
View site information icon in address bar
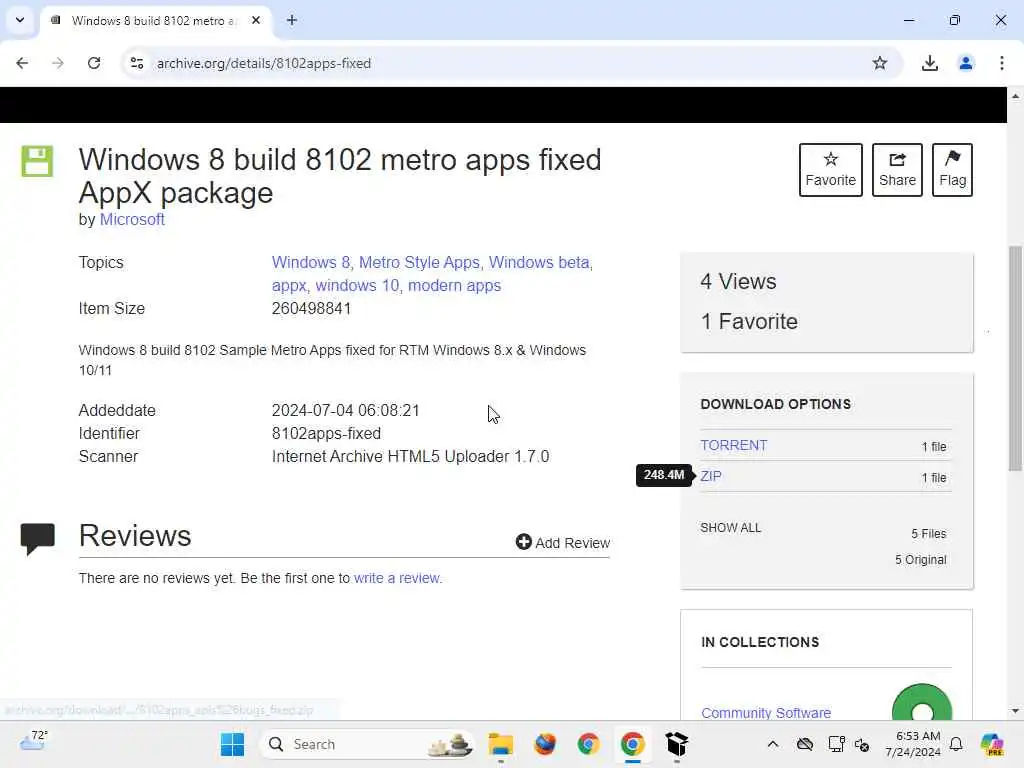coord(137,63)
